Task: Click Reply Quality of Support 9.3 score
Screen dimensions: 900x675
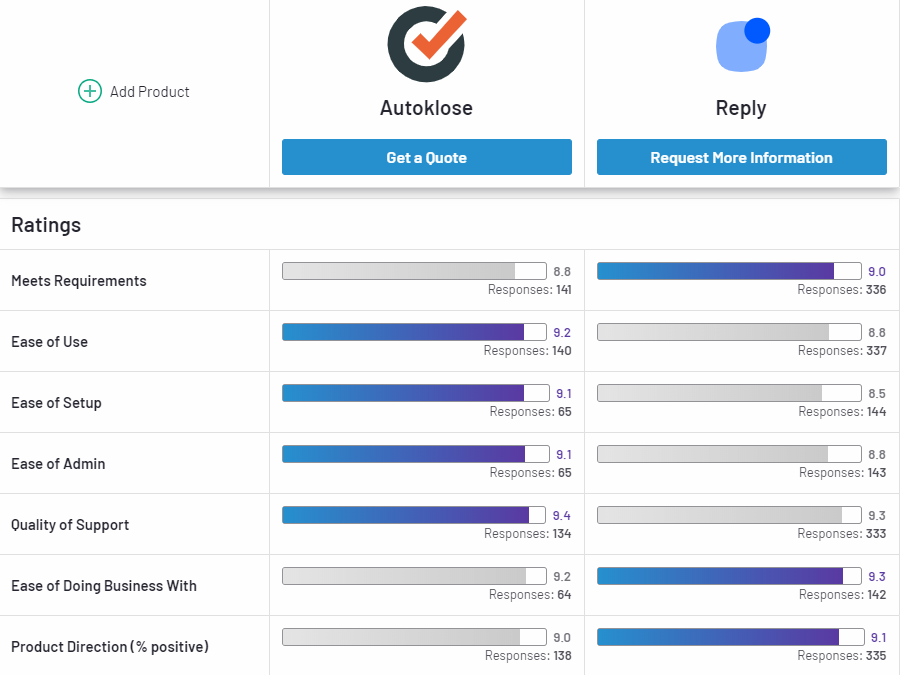Action: coord(877,515)
